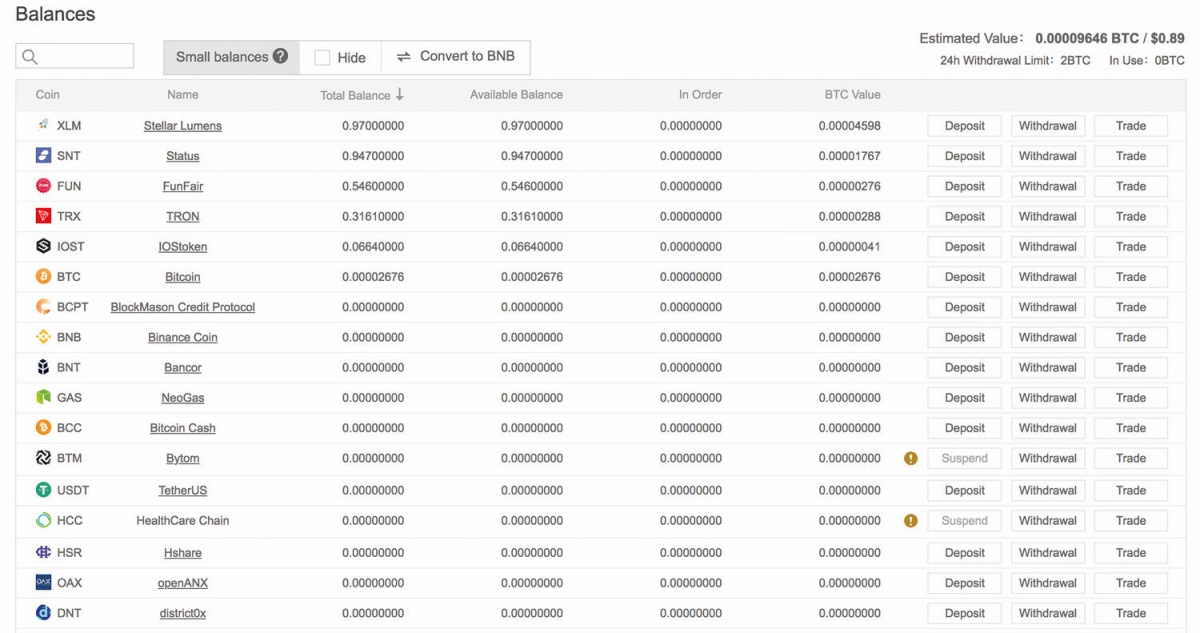Open the TRON name link

(x=183, y=216)
